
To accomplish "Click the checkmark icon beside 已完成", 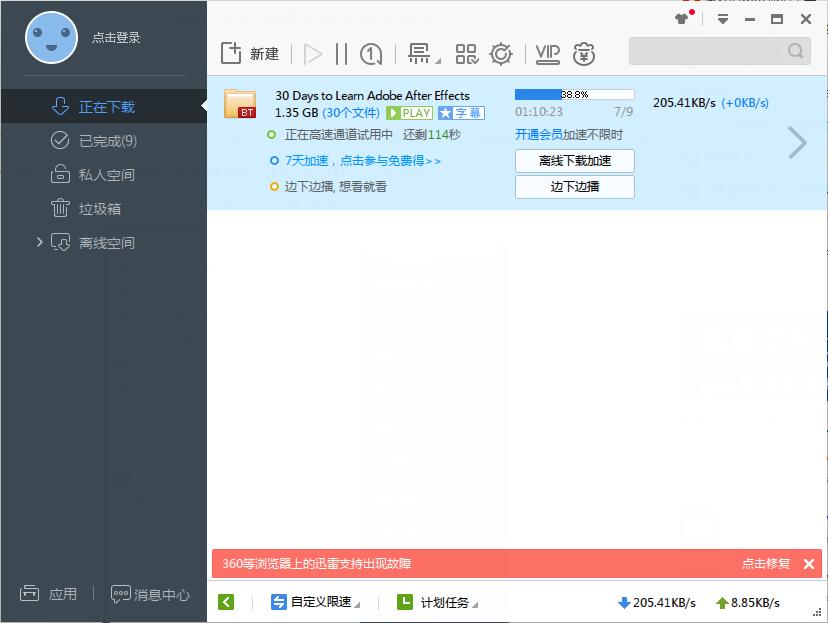I will (60, 140).
